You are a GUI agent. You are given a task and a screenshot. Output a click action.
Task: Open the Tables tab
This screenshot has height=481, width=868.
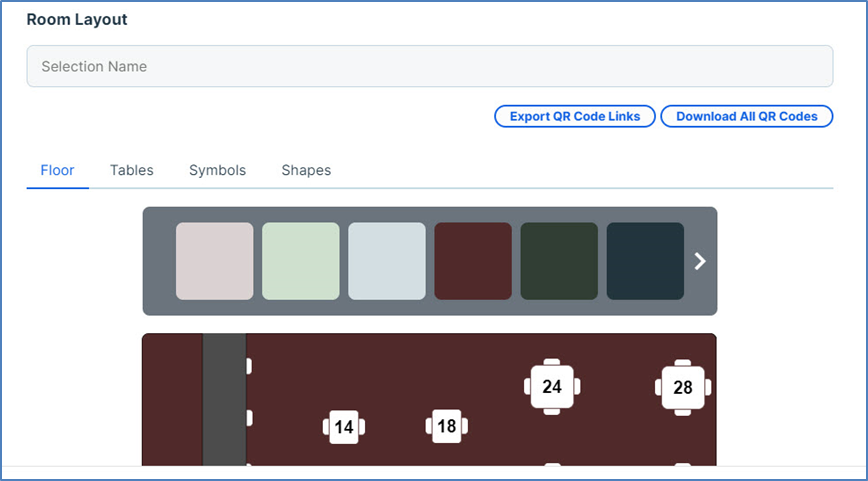(x=132, y=170)
